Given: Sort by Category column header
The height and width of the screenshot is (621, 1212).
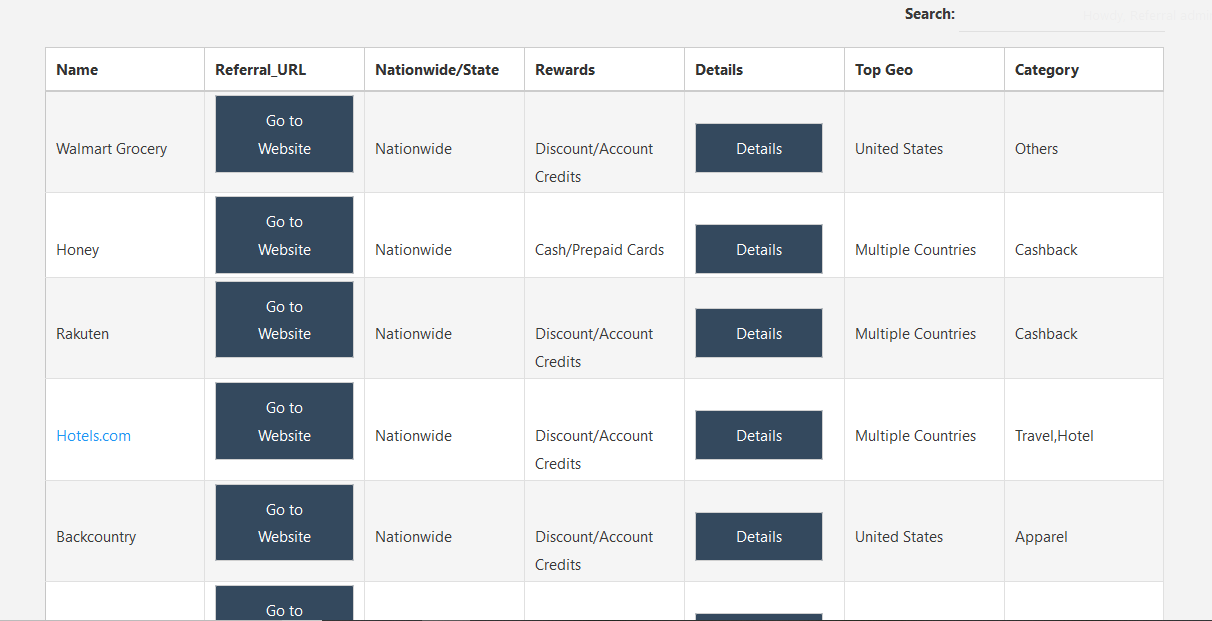Looking at the screenshot, I should pyautogui.click(x=1084, y=70).
